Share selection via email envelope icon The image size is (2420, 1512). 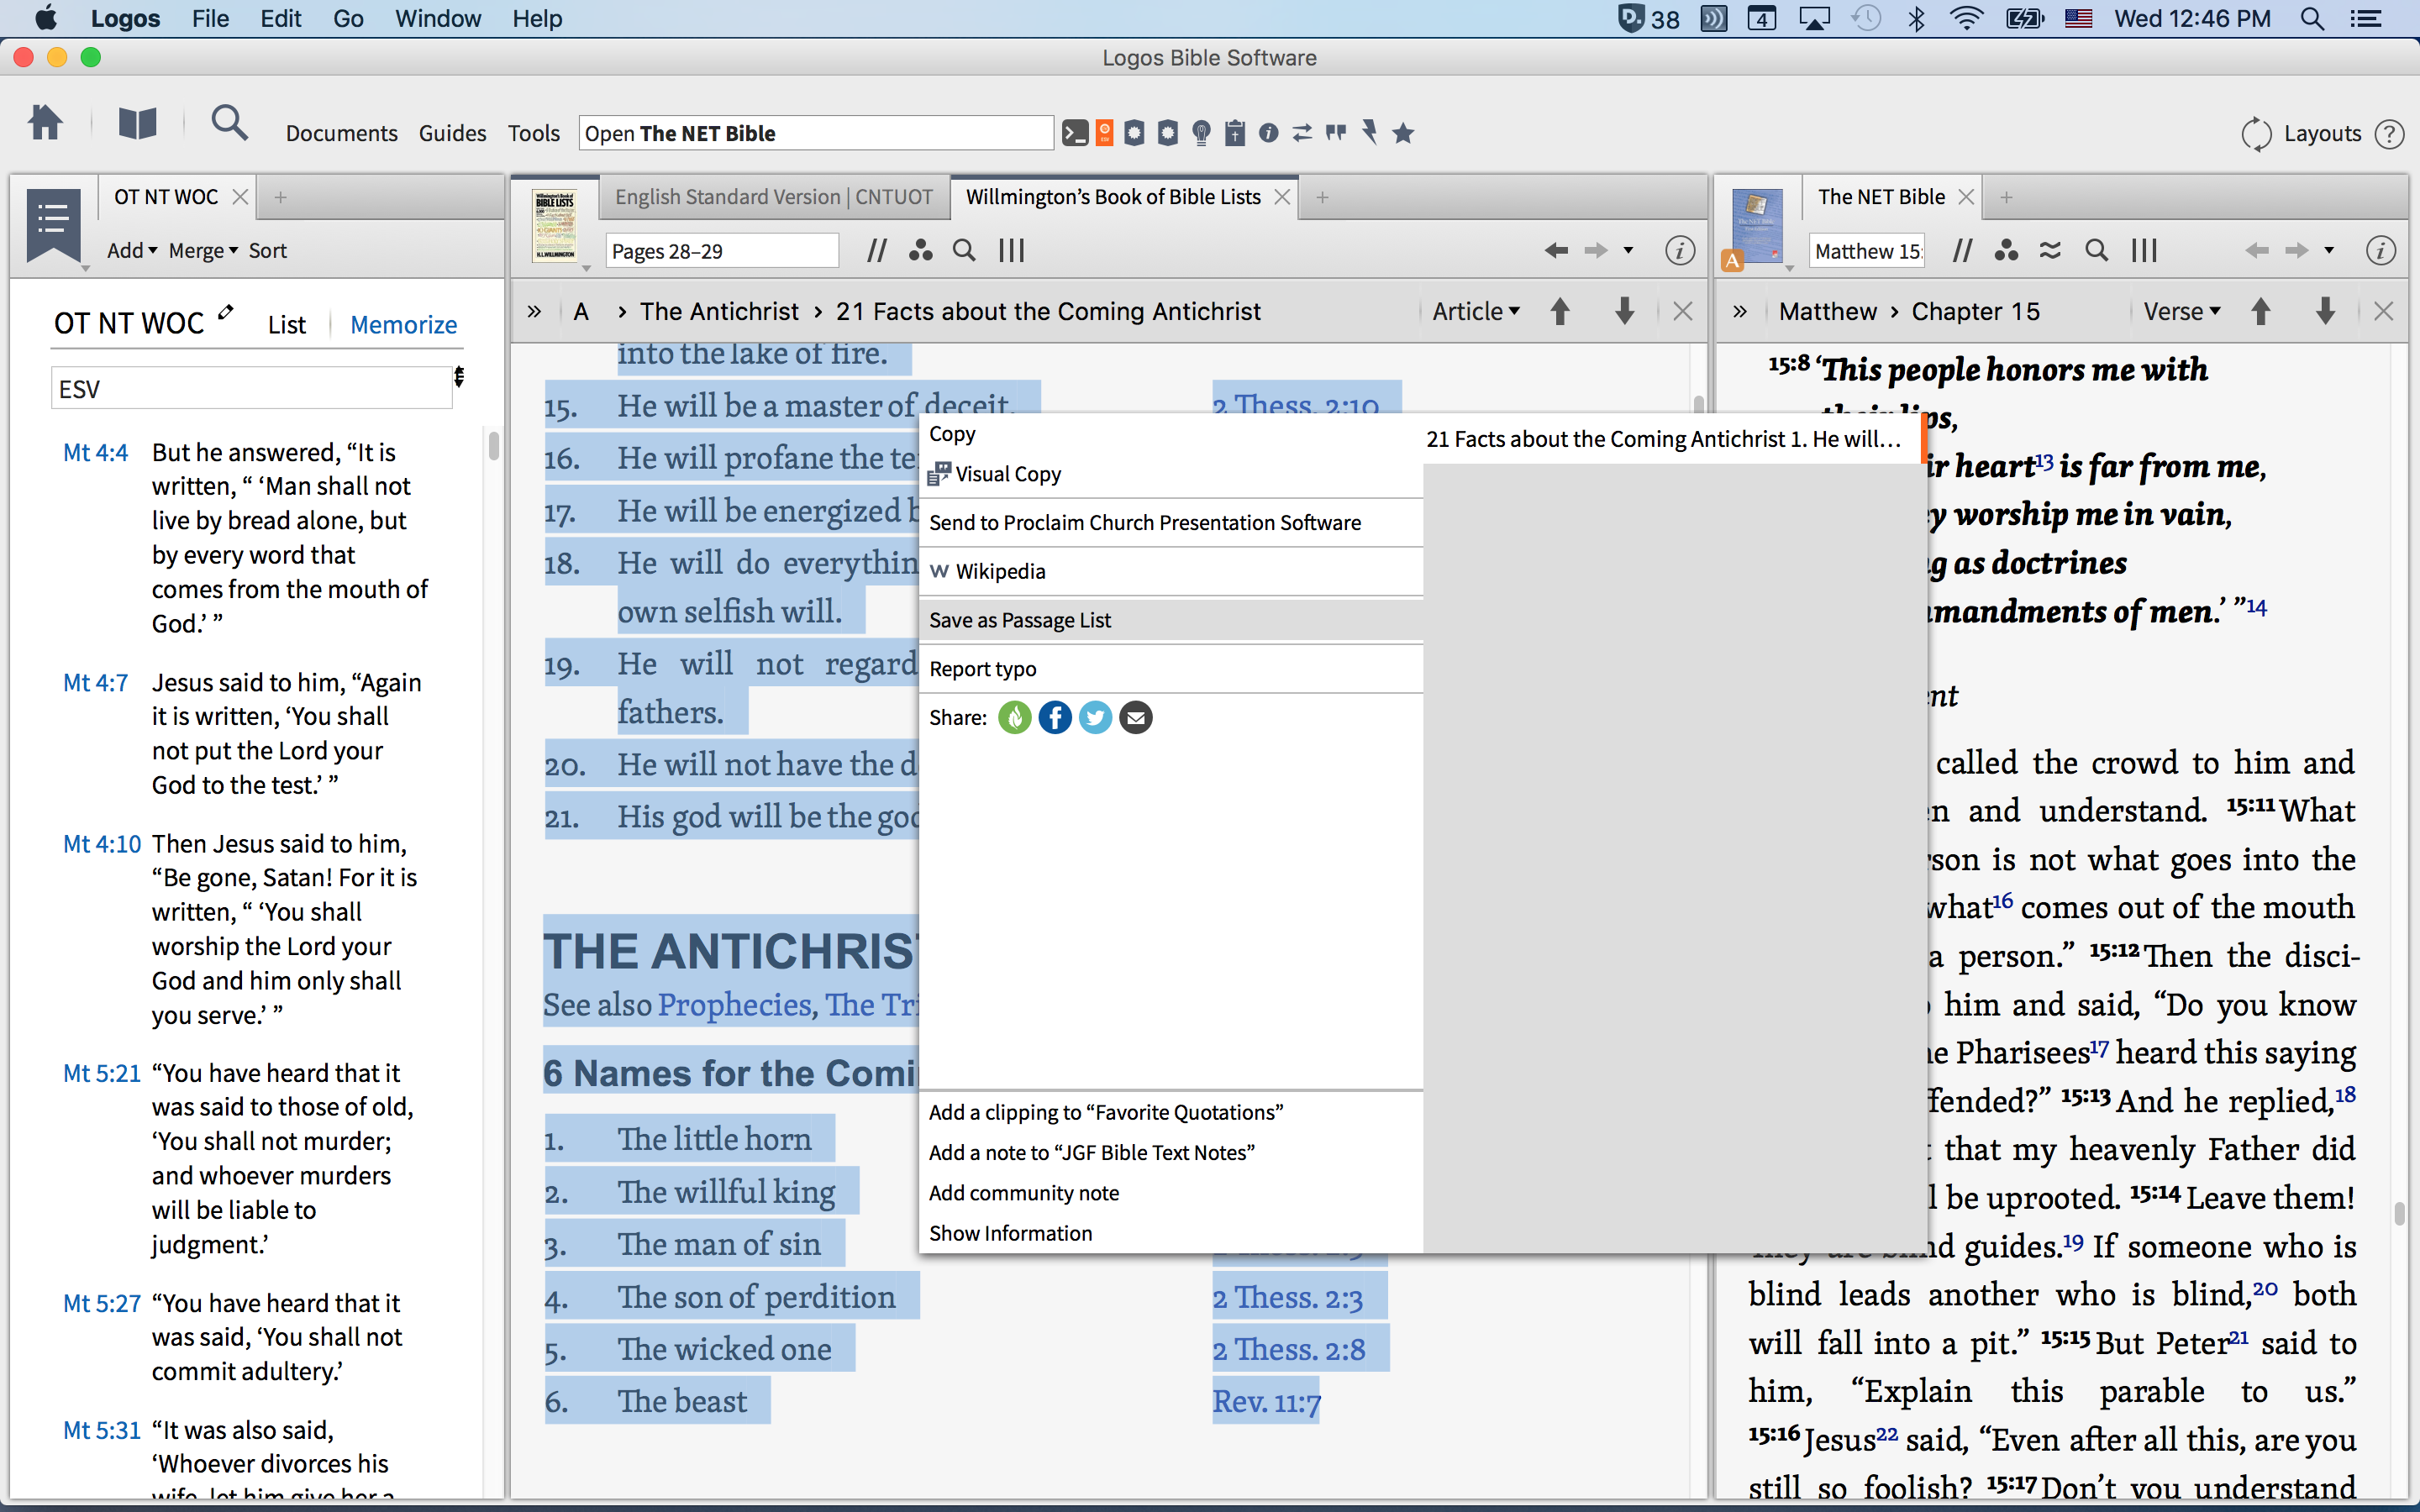pos(1135,718)
